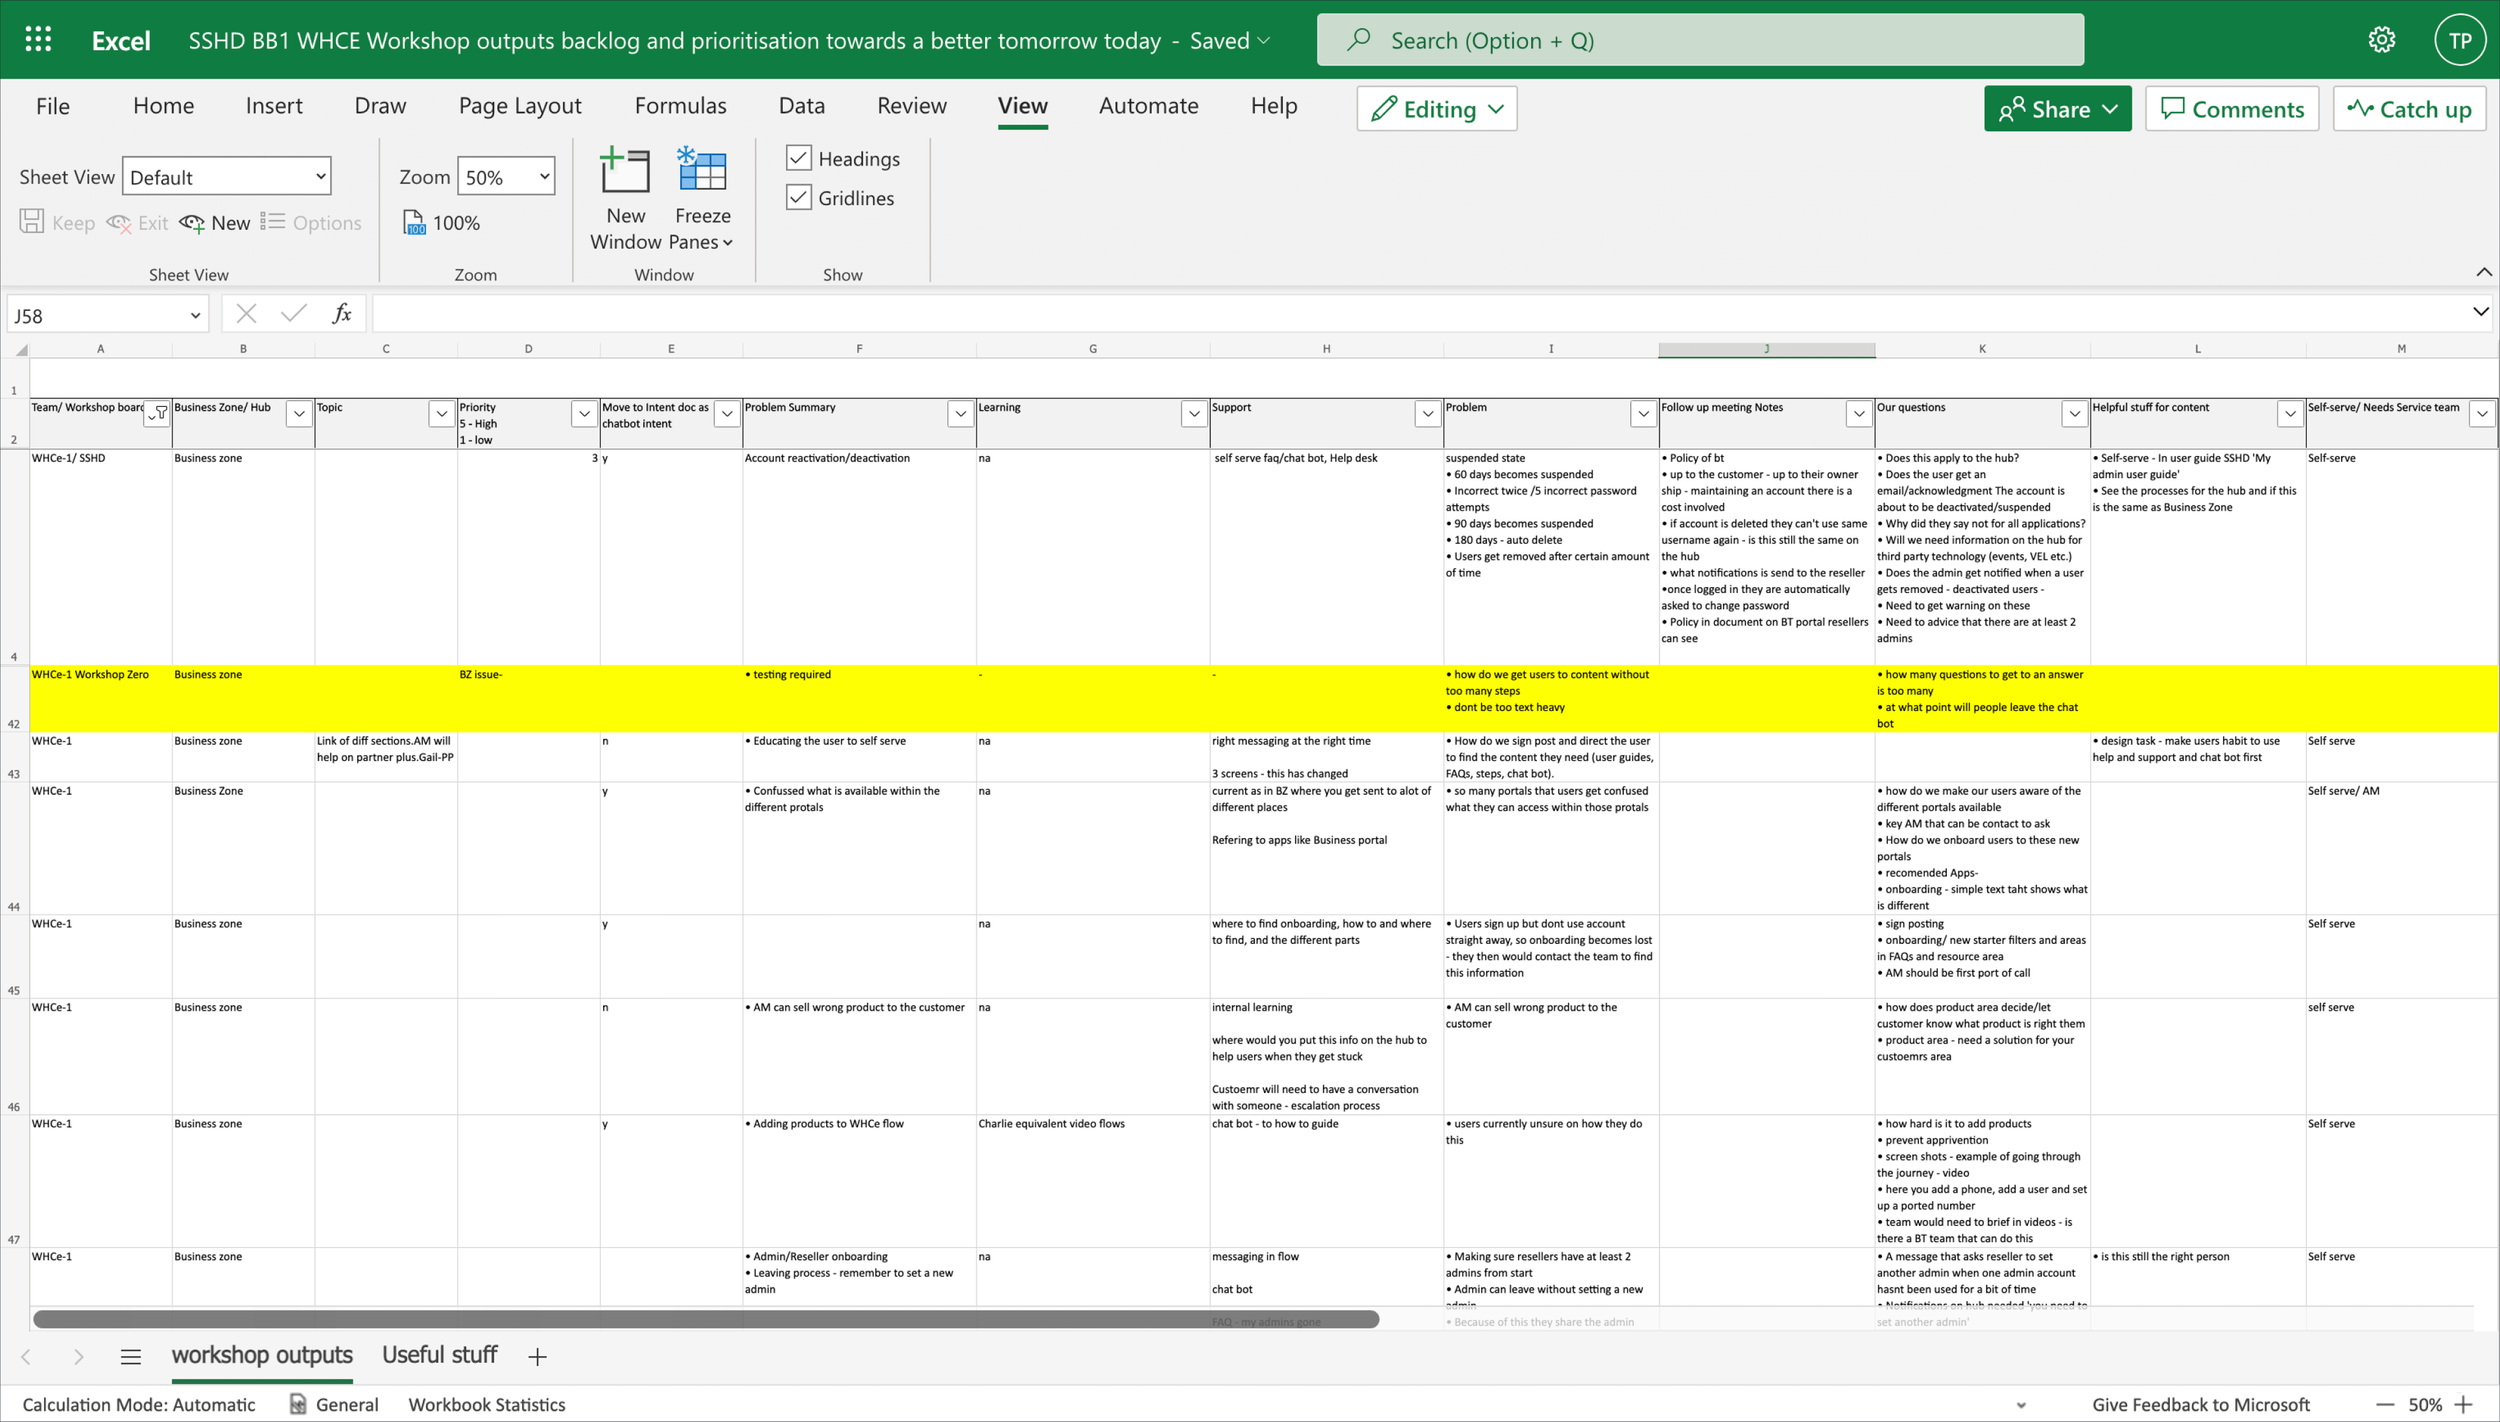
Task: Switch to the Useful stuff sheet tab
Action: [439, 1355]
